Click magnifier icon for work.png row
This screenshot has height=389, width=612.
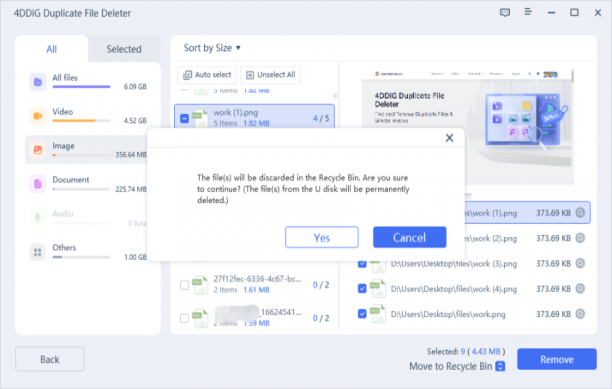click(x=580, y=314)
